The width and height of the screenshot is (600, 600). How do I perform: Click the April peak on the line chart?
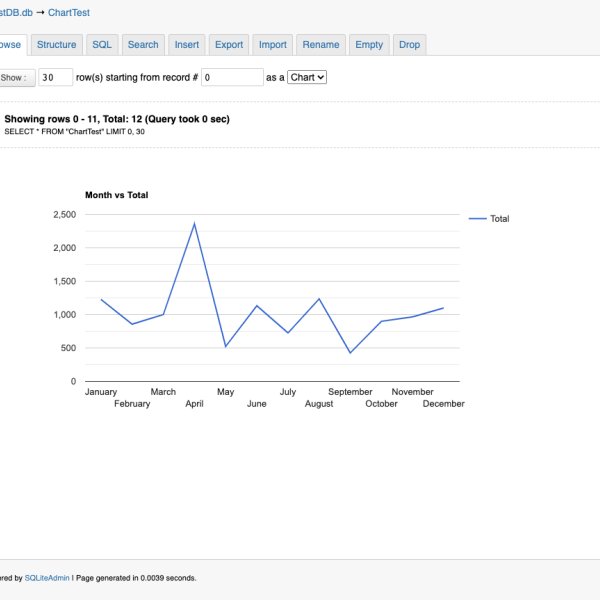pyautogui.click(x=194, y=224)
